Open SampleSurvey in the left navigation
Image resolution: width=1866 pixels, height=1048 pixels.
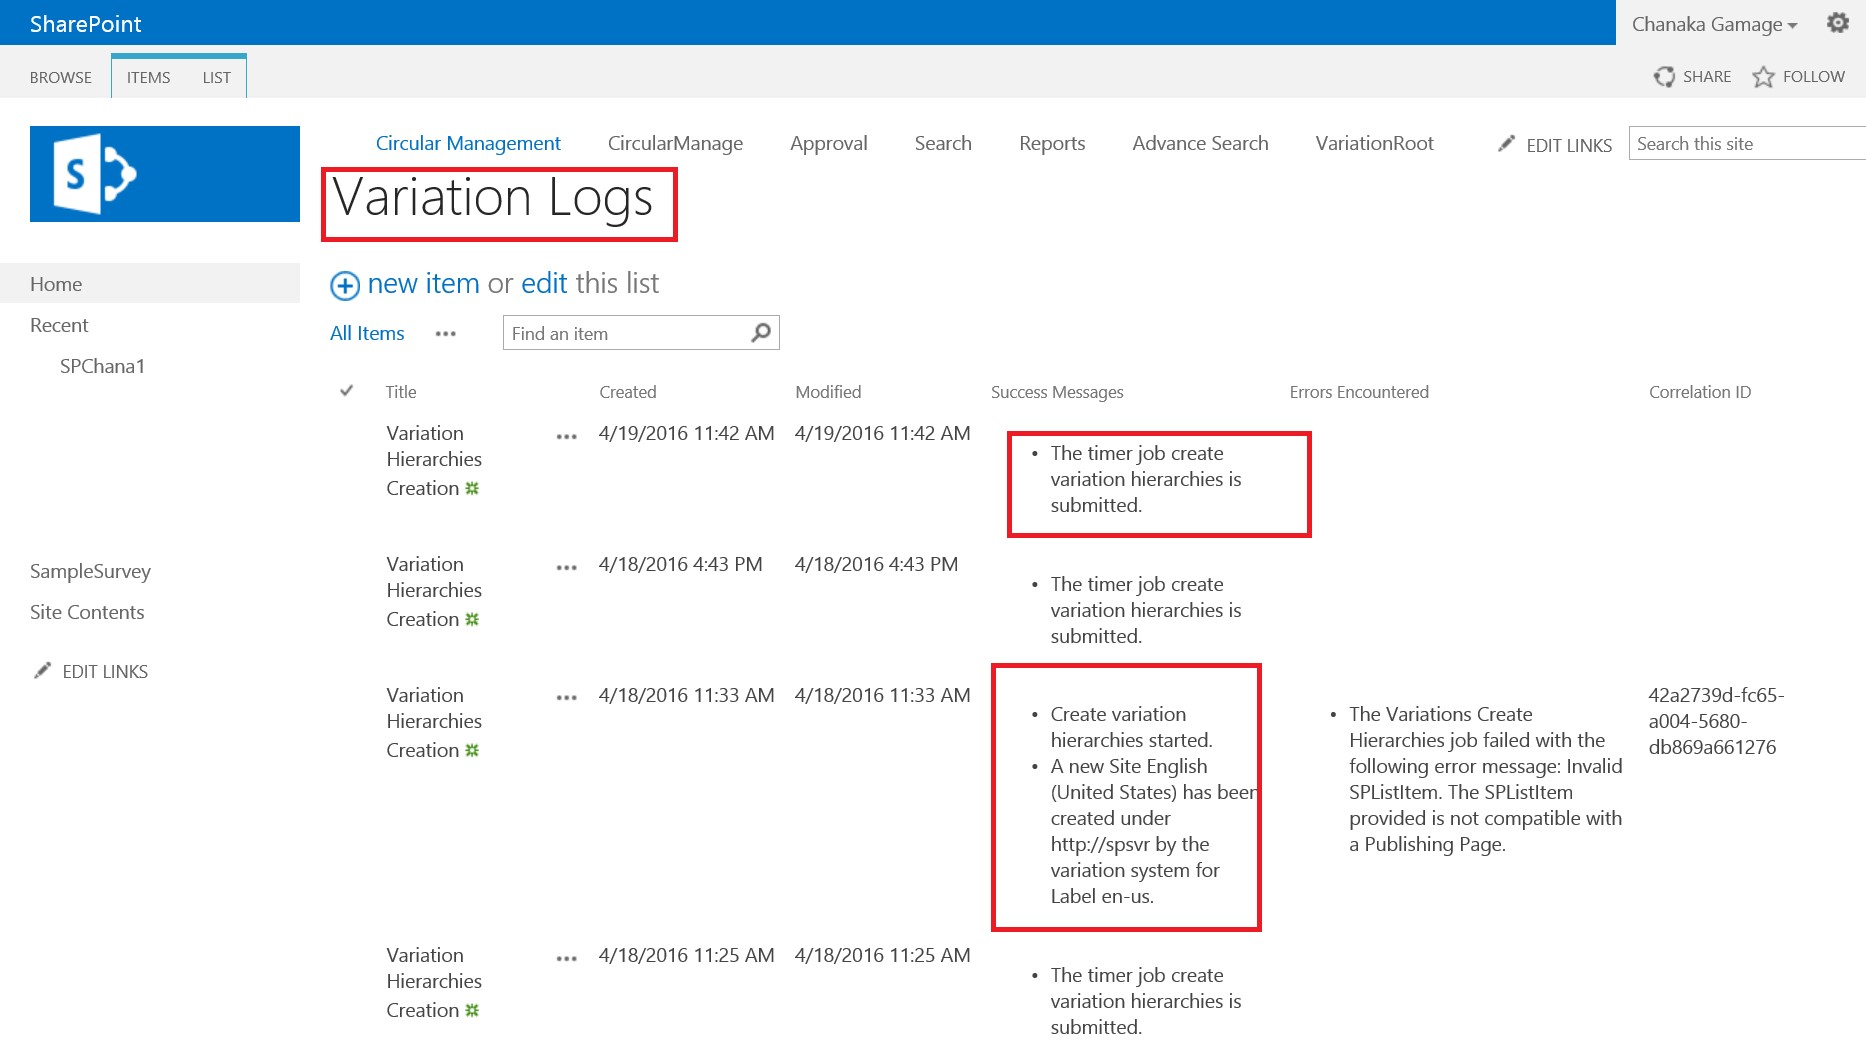pyautogui.click(x=90, y=571)
